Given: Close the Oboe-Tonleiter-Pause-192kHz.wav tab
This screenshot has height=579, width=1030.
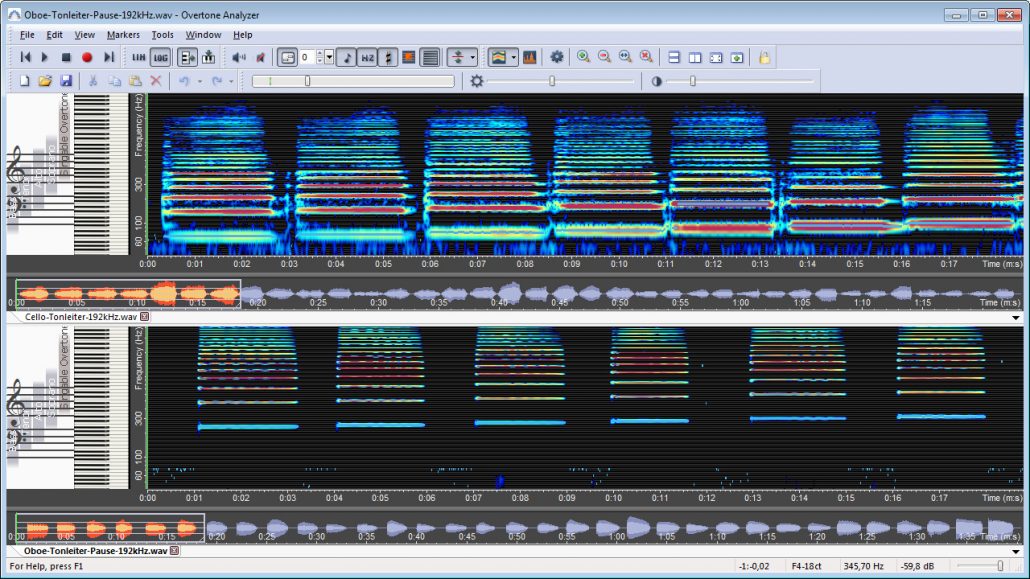Looking at the screenshot, I should pyautogui.click(x=175, y=551).
